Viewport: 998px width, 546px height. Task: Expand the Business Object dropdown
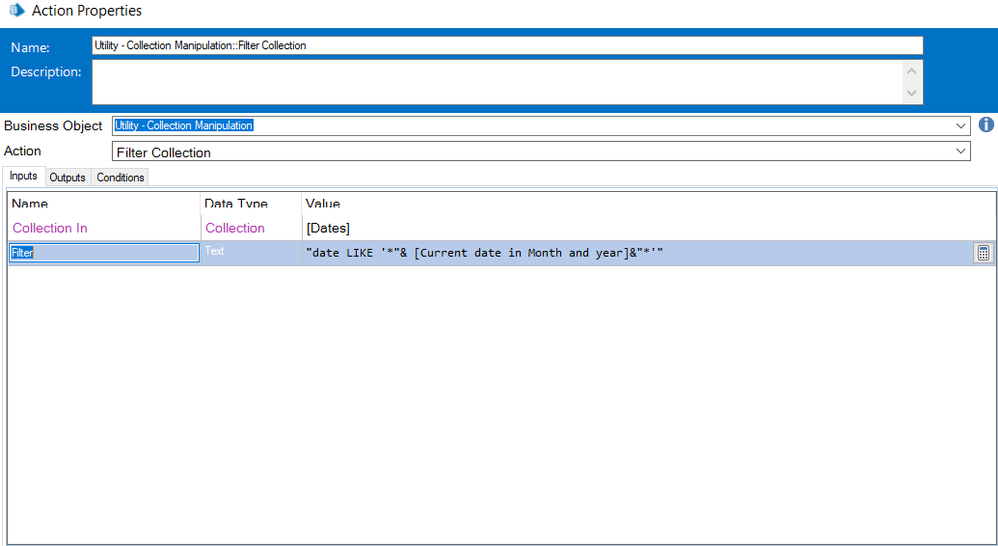[961, 125]
